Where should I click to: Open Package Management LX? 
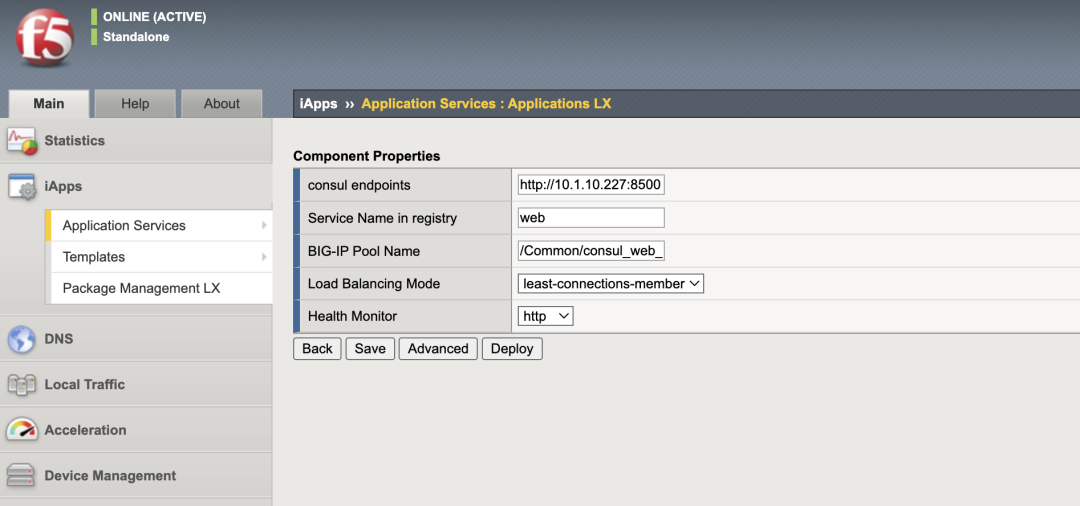coord(141,288)
